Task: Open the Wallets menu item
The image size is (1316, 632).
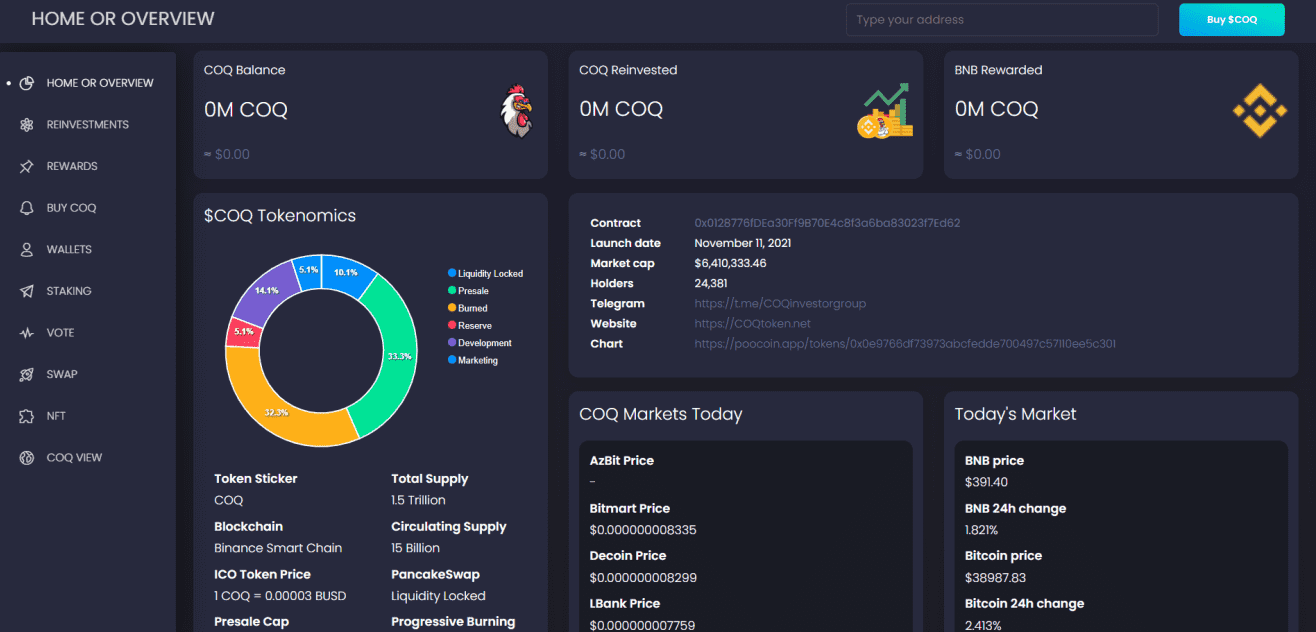Action: [x=69, y=250]
